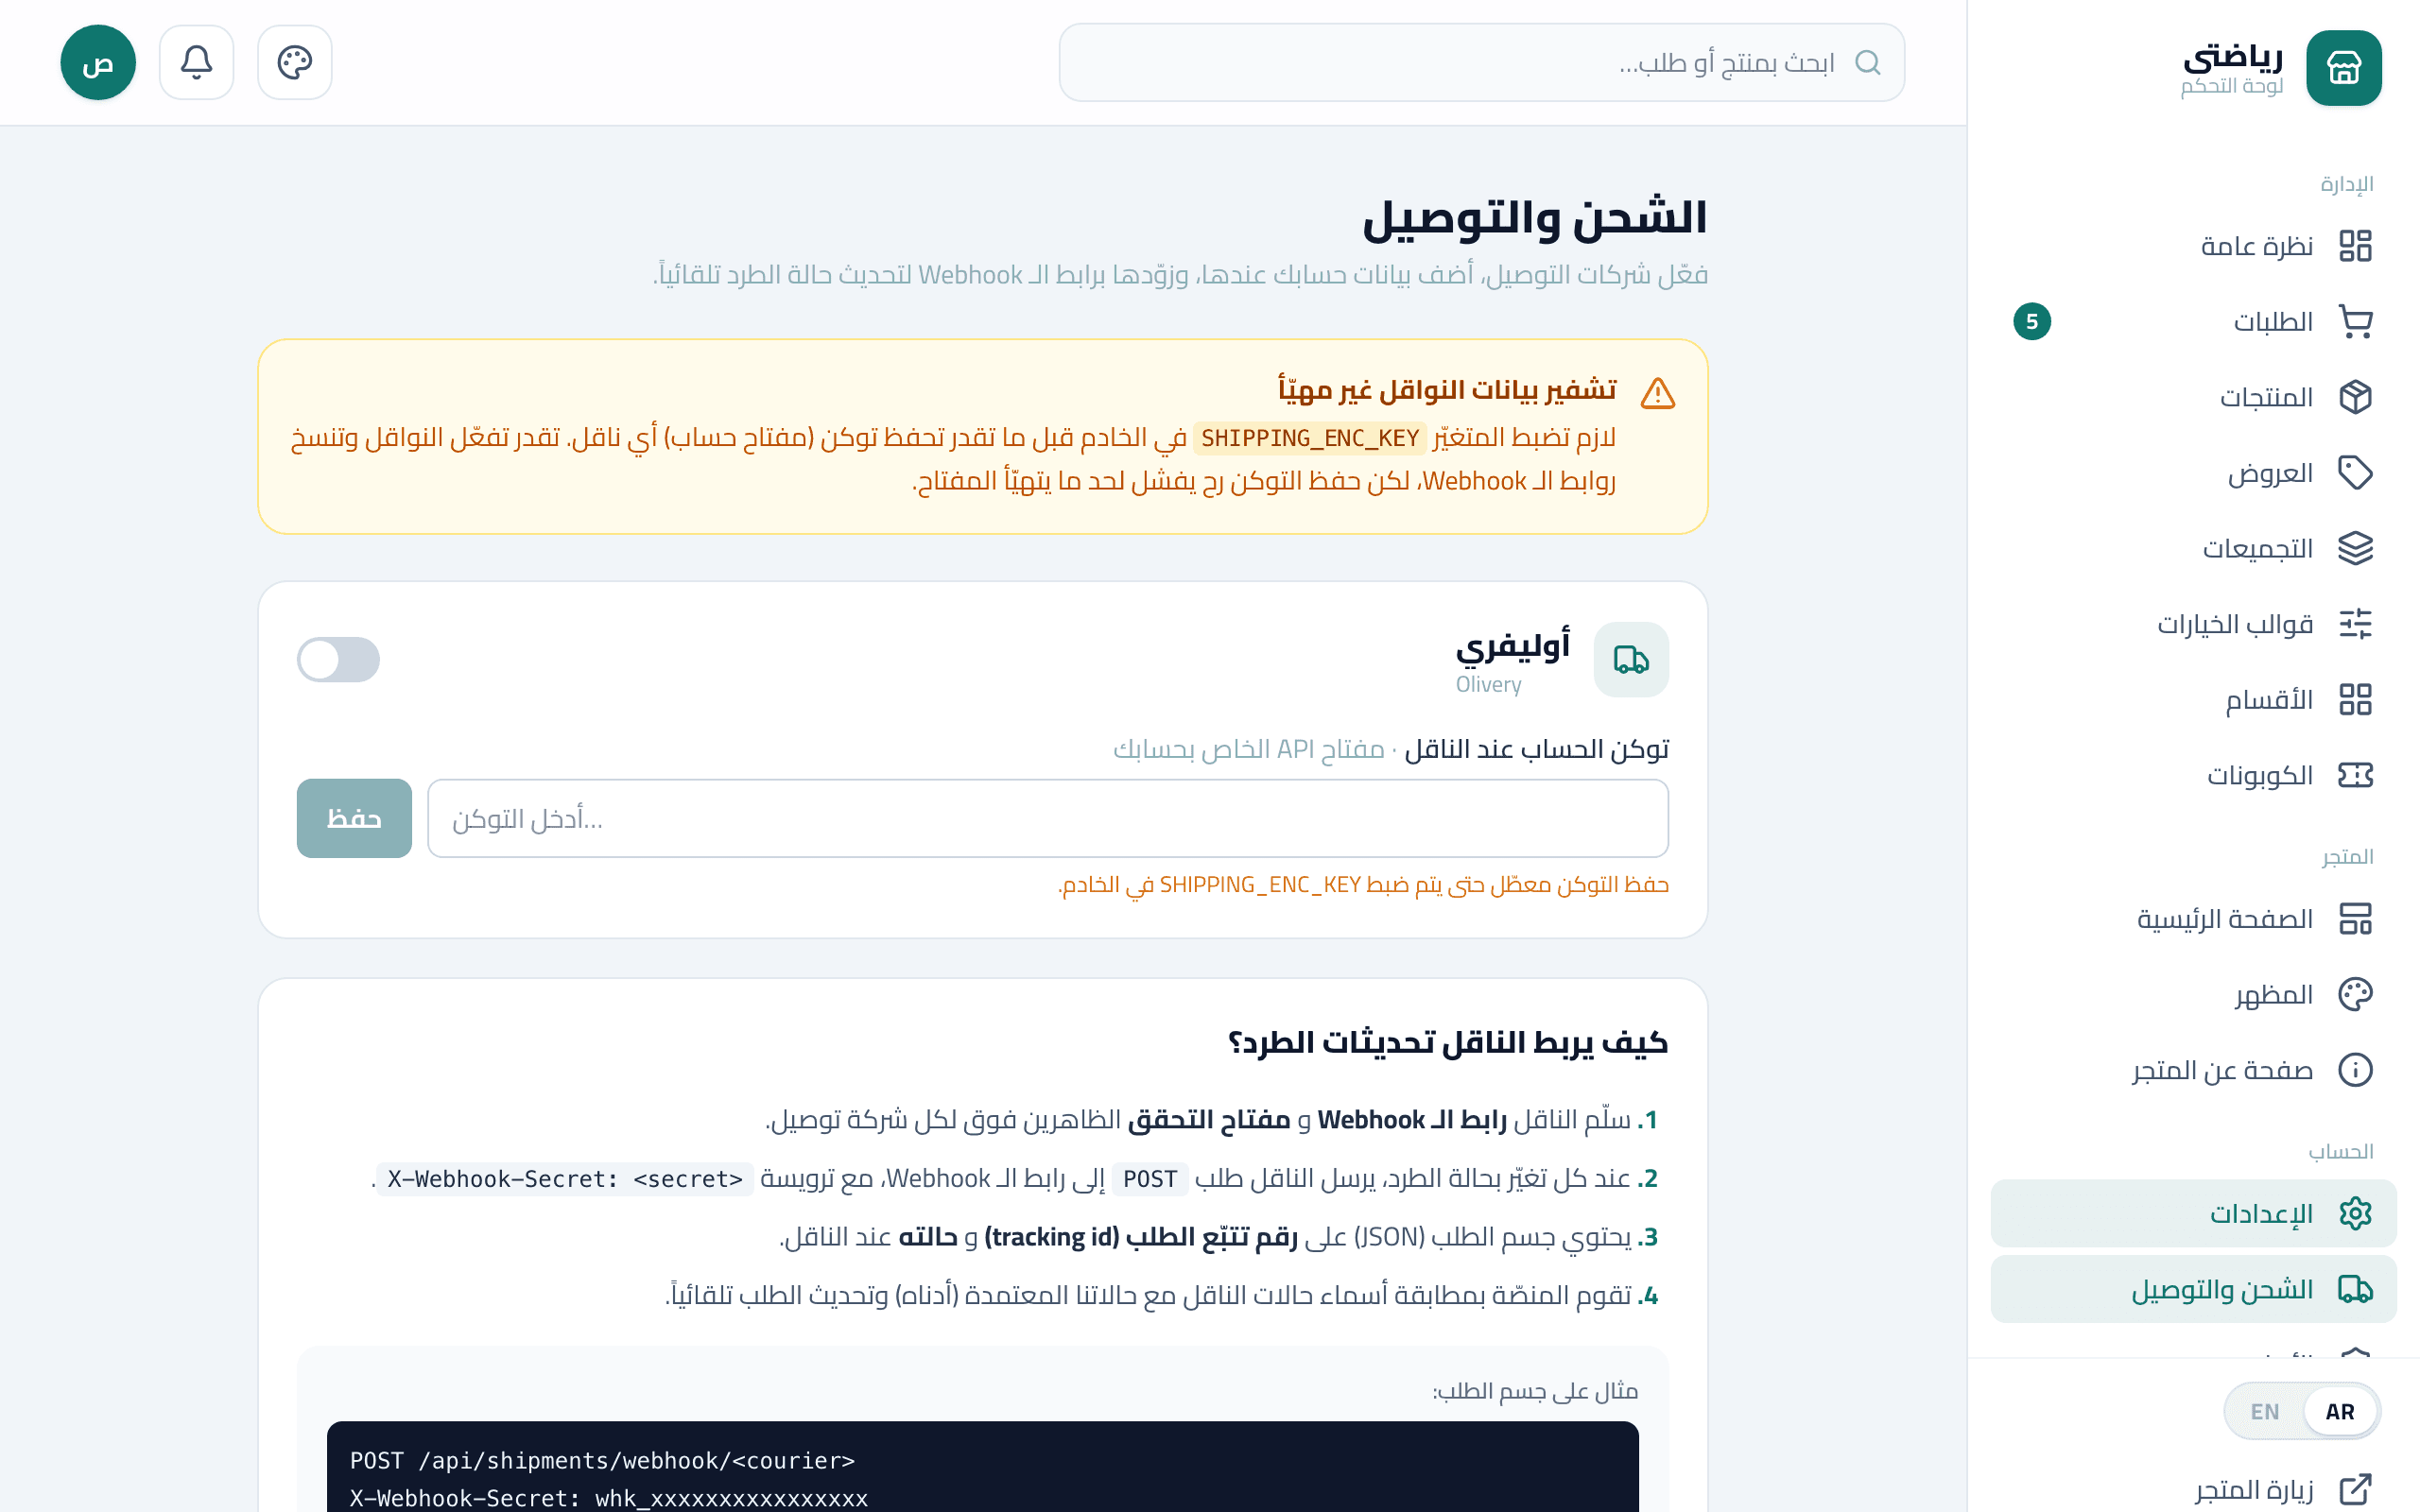Click the Olivery truck icon in card
The width and height of the screenshot is (2420, 1512).
(x=1630, y=659)
